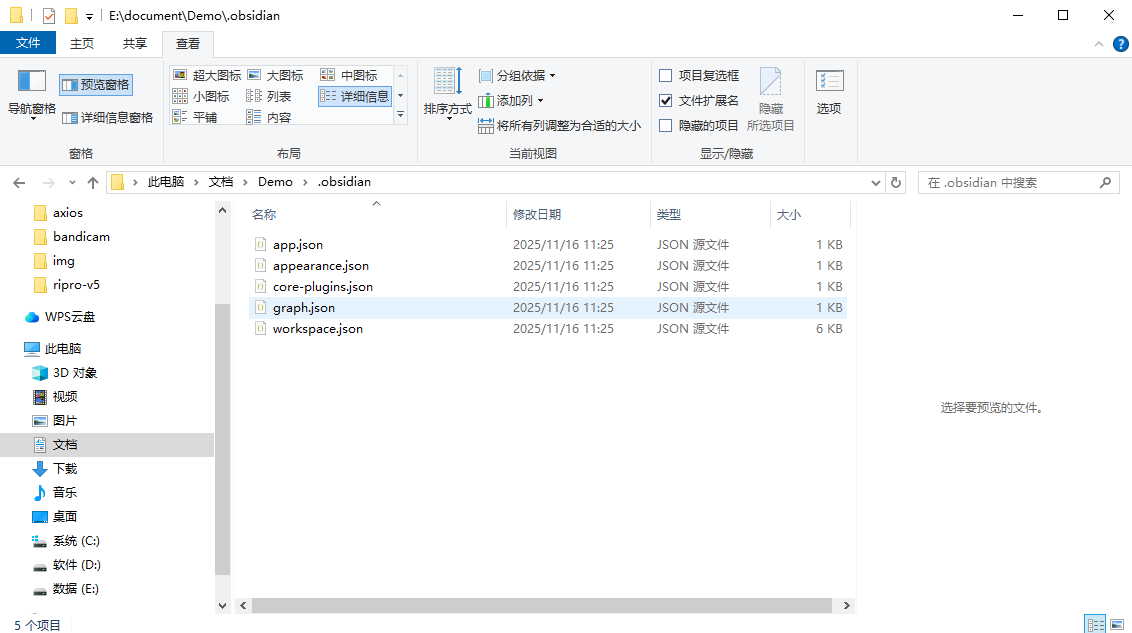Click the refresh button beside address bar
Image resolution: width=1132 pixels, height=633 pixels.
896,182
